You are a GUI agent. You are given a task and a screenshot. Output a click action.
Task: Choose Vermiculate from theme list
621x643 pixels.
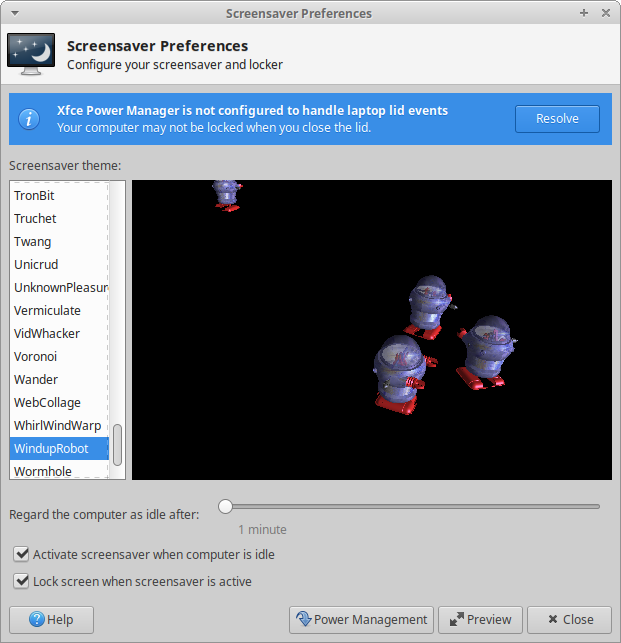point(59,310)
